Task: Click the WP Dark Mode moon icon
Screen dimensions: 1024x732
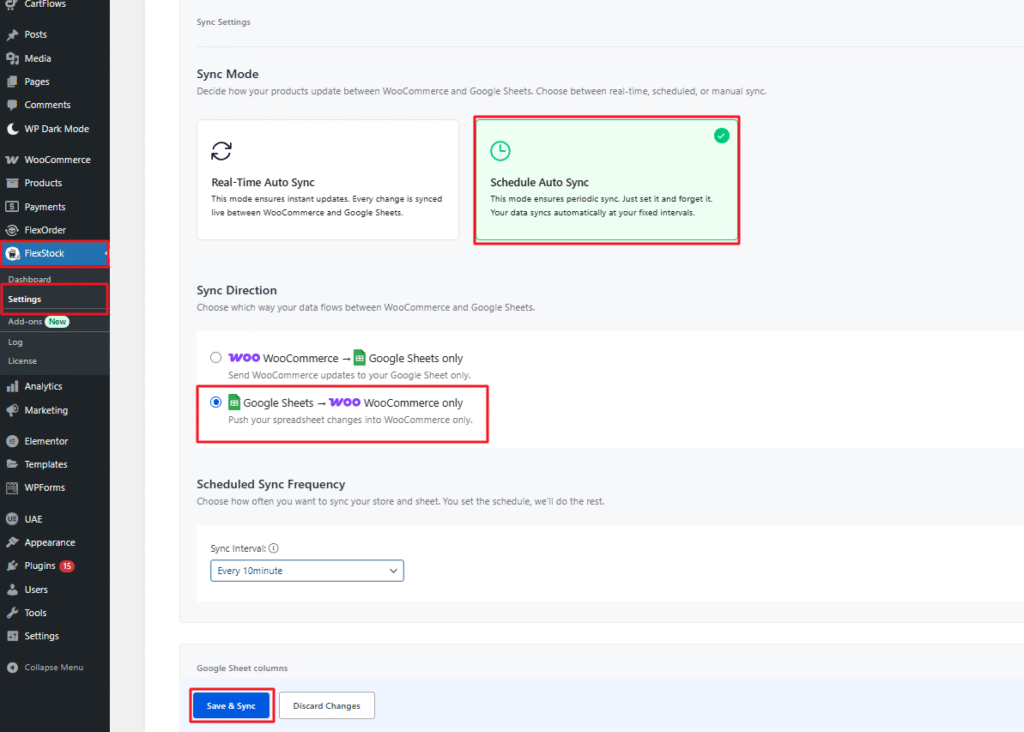Action: click(12, 129)
